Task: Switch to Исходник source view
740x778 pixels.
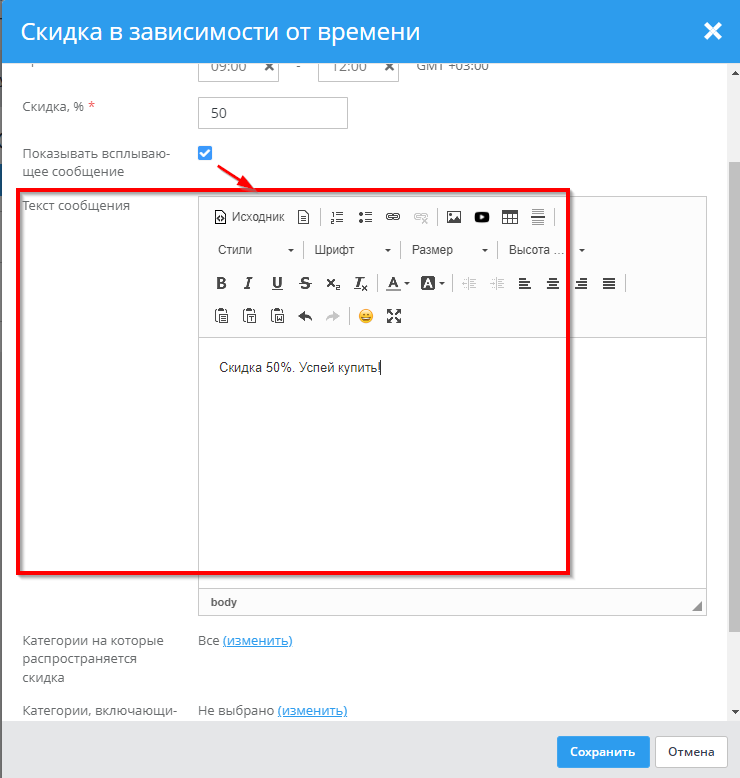Action: [x=250, y=217]
